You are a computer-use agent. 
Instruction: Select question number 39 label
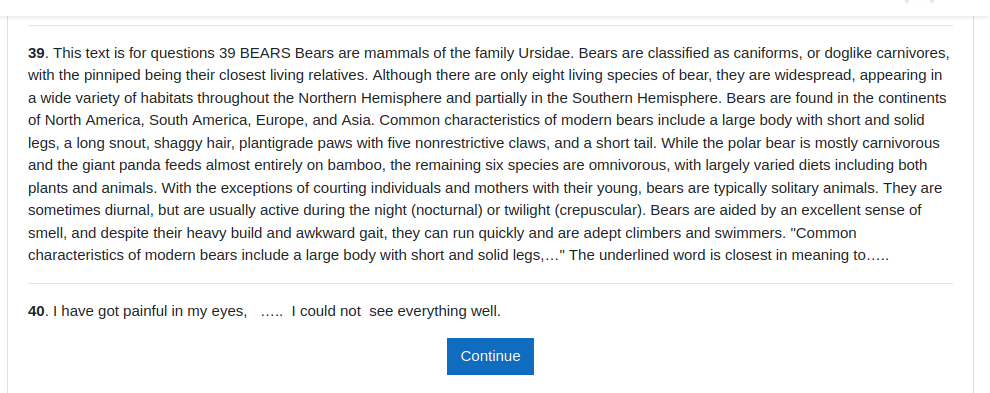[x=36, y=53]
